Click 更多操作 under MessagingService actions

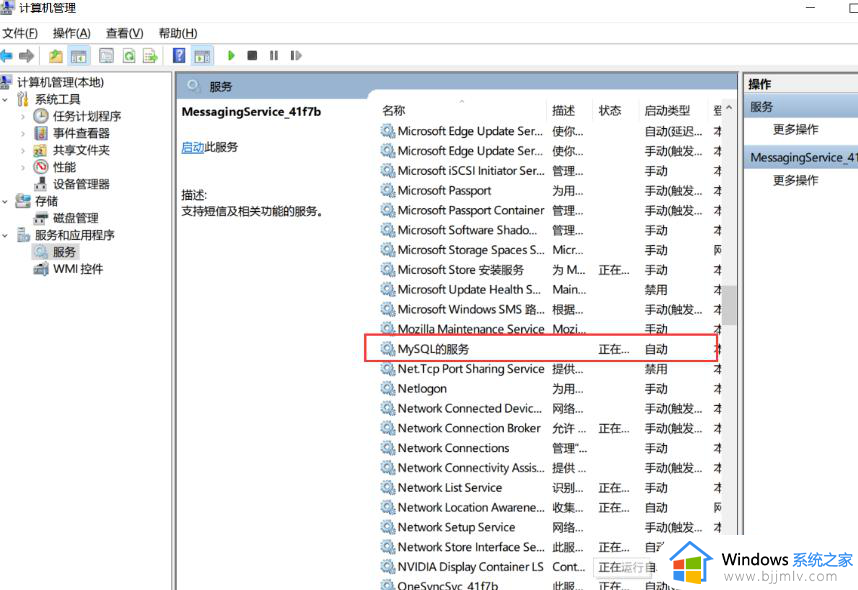[796, 181]
